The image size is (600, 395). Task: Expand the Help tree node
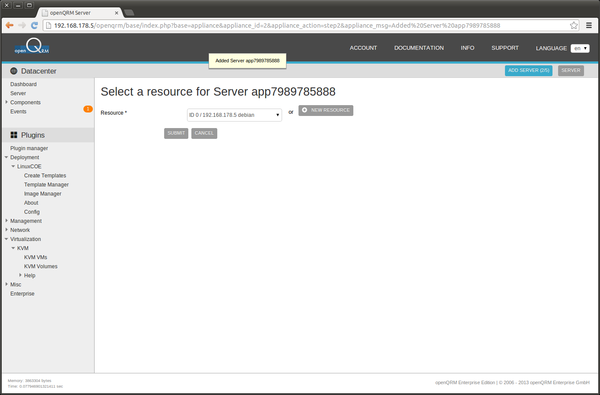[20, 275]
